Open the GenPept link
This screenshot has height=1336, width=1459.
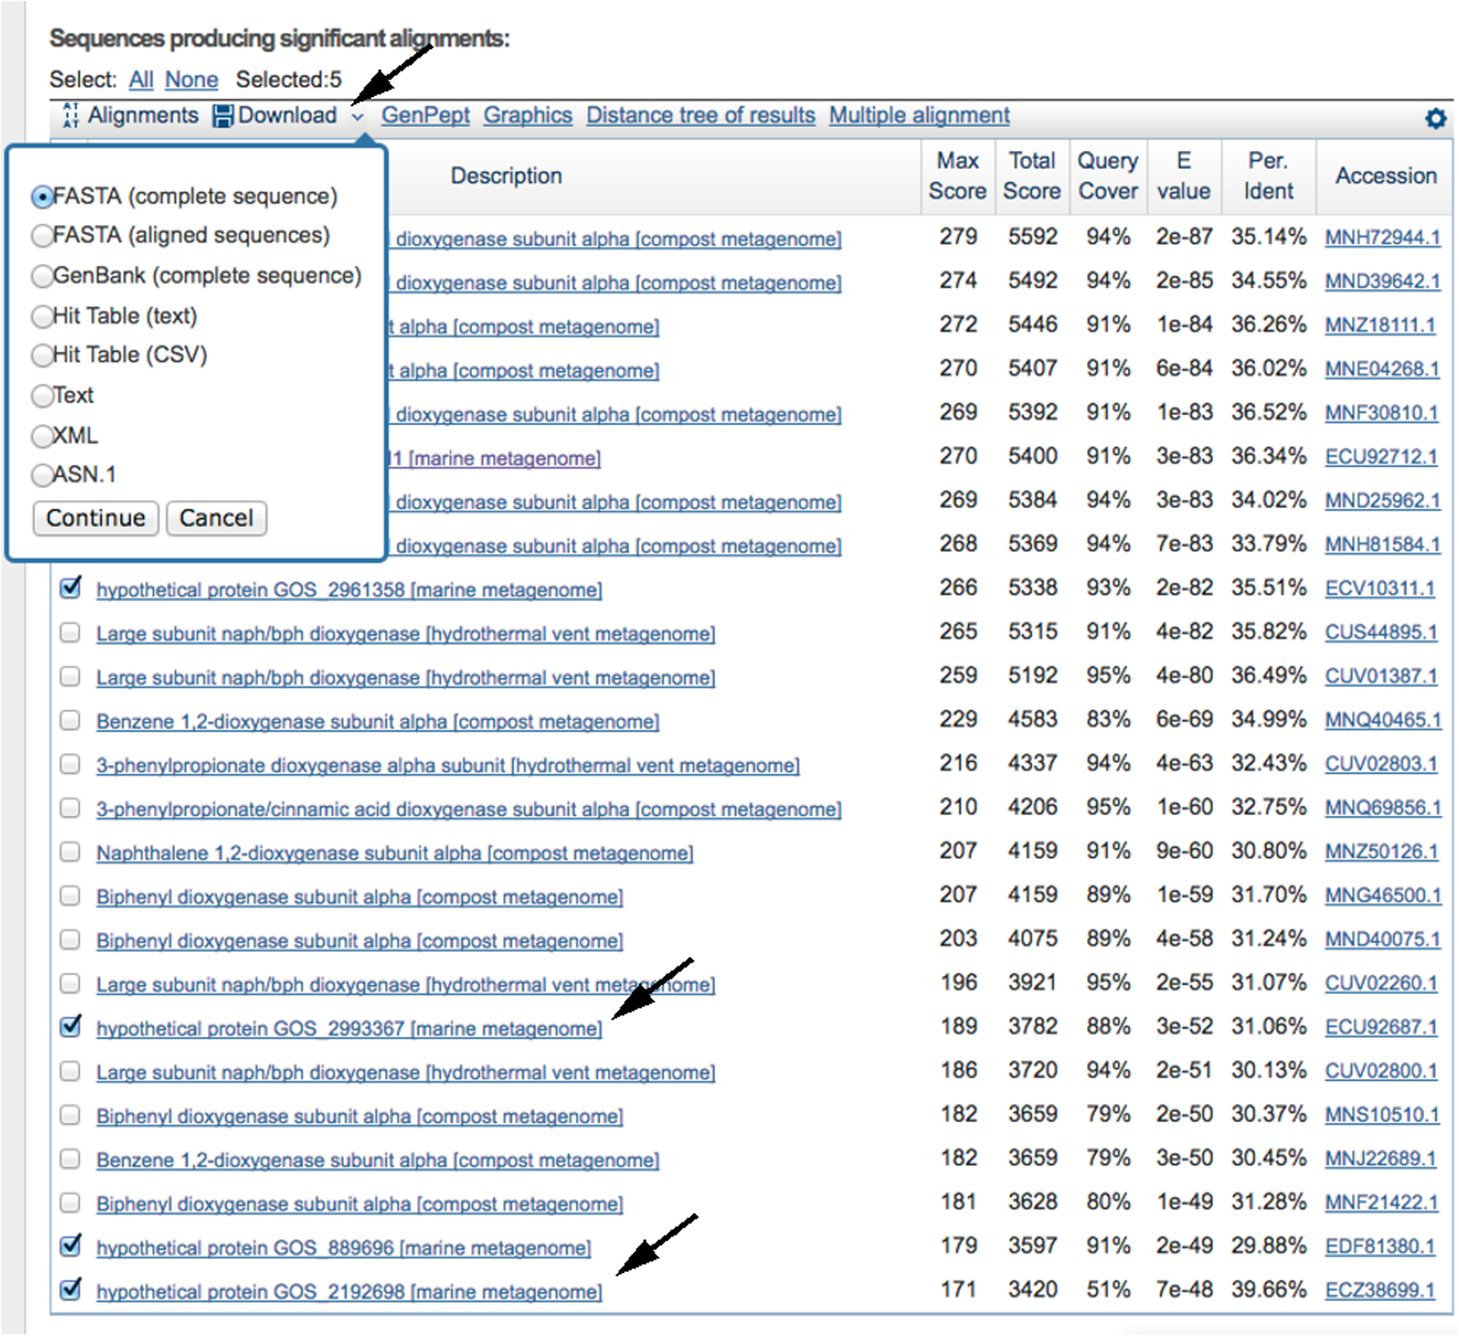click(425, 116)
